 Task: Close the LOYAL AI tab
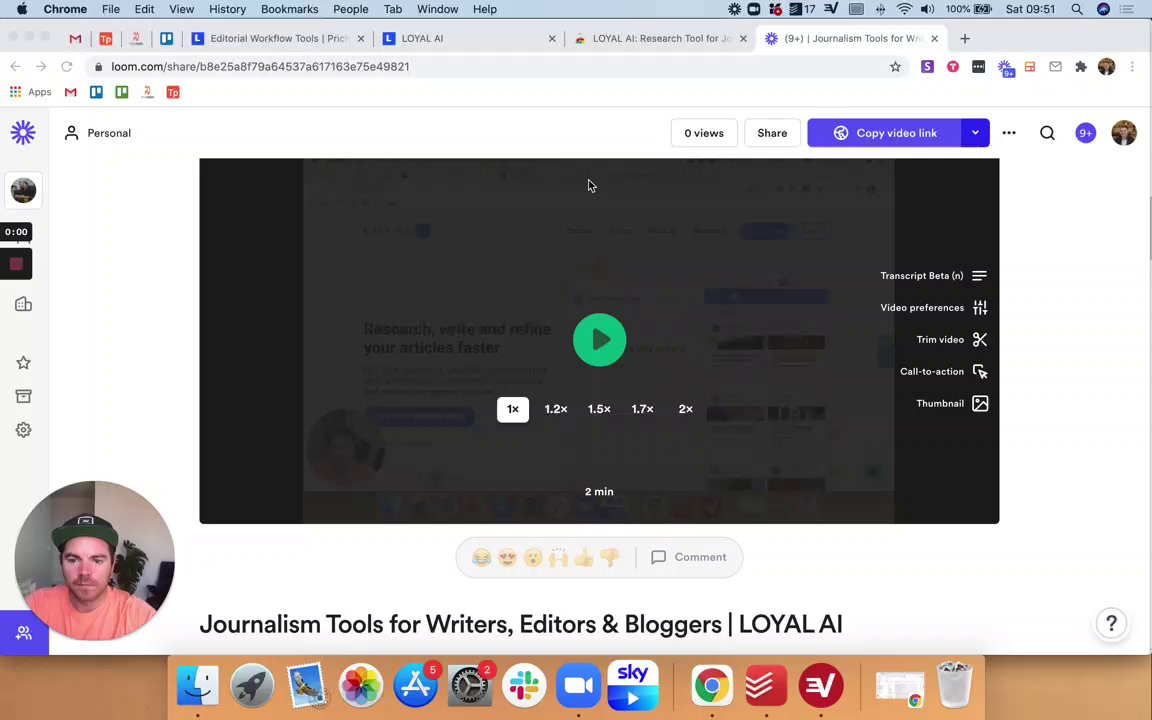[552, 38]
